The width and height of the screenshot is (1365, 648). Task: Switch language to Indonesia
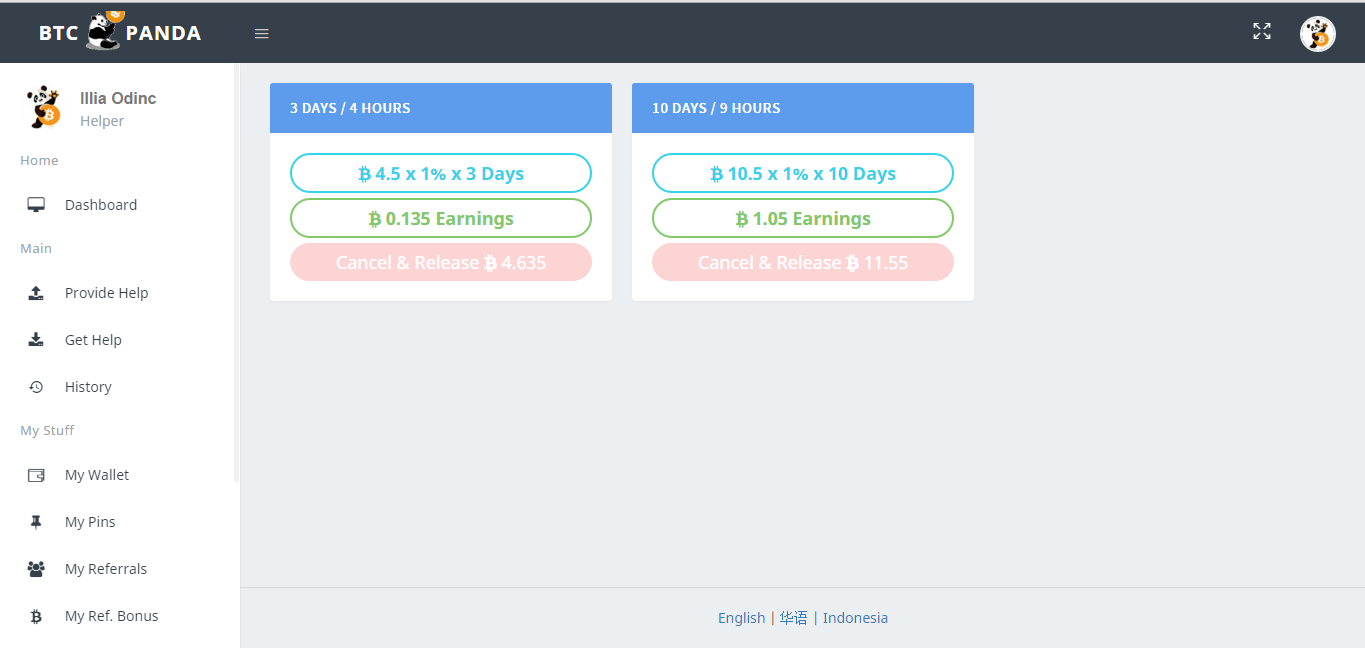pyautogui.click(x=855, y=618)
